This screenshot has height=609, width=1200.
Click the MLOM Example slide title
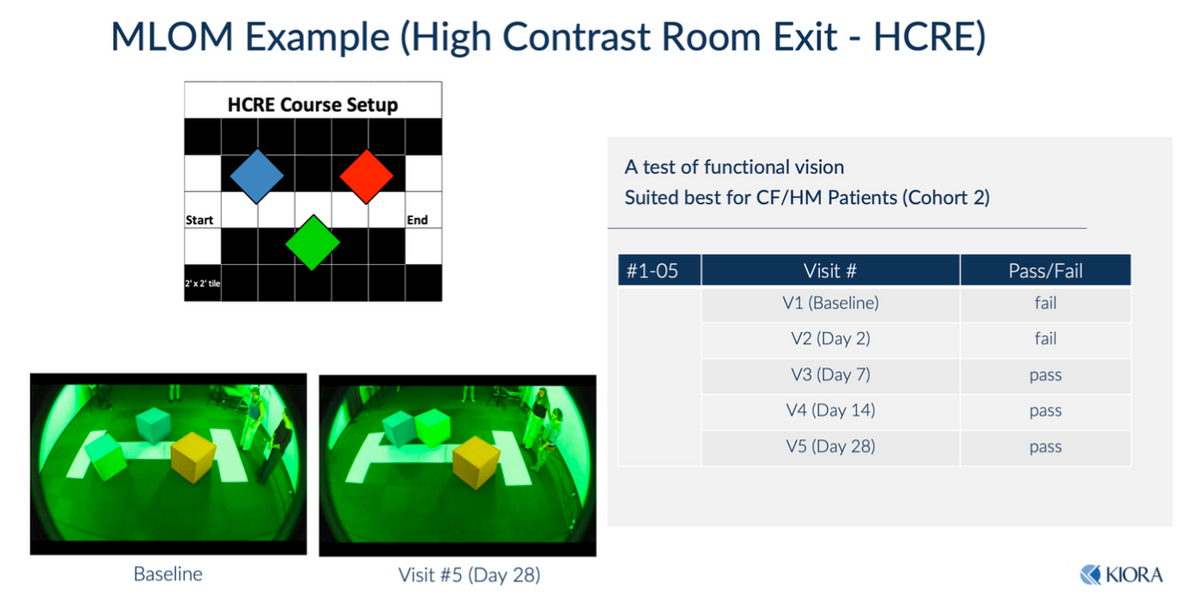point(548,37)
